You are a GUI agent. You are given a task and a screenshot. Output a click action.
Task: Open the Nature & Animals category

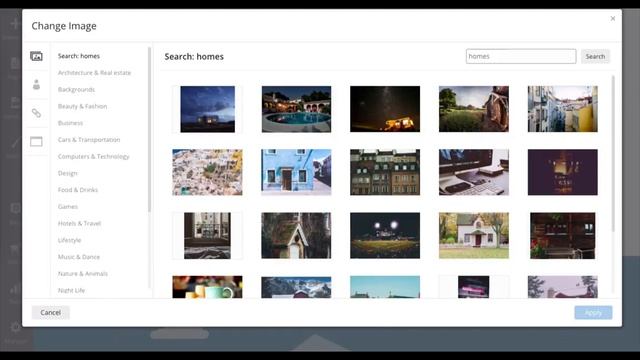82,273
